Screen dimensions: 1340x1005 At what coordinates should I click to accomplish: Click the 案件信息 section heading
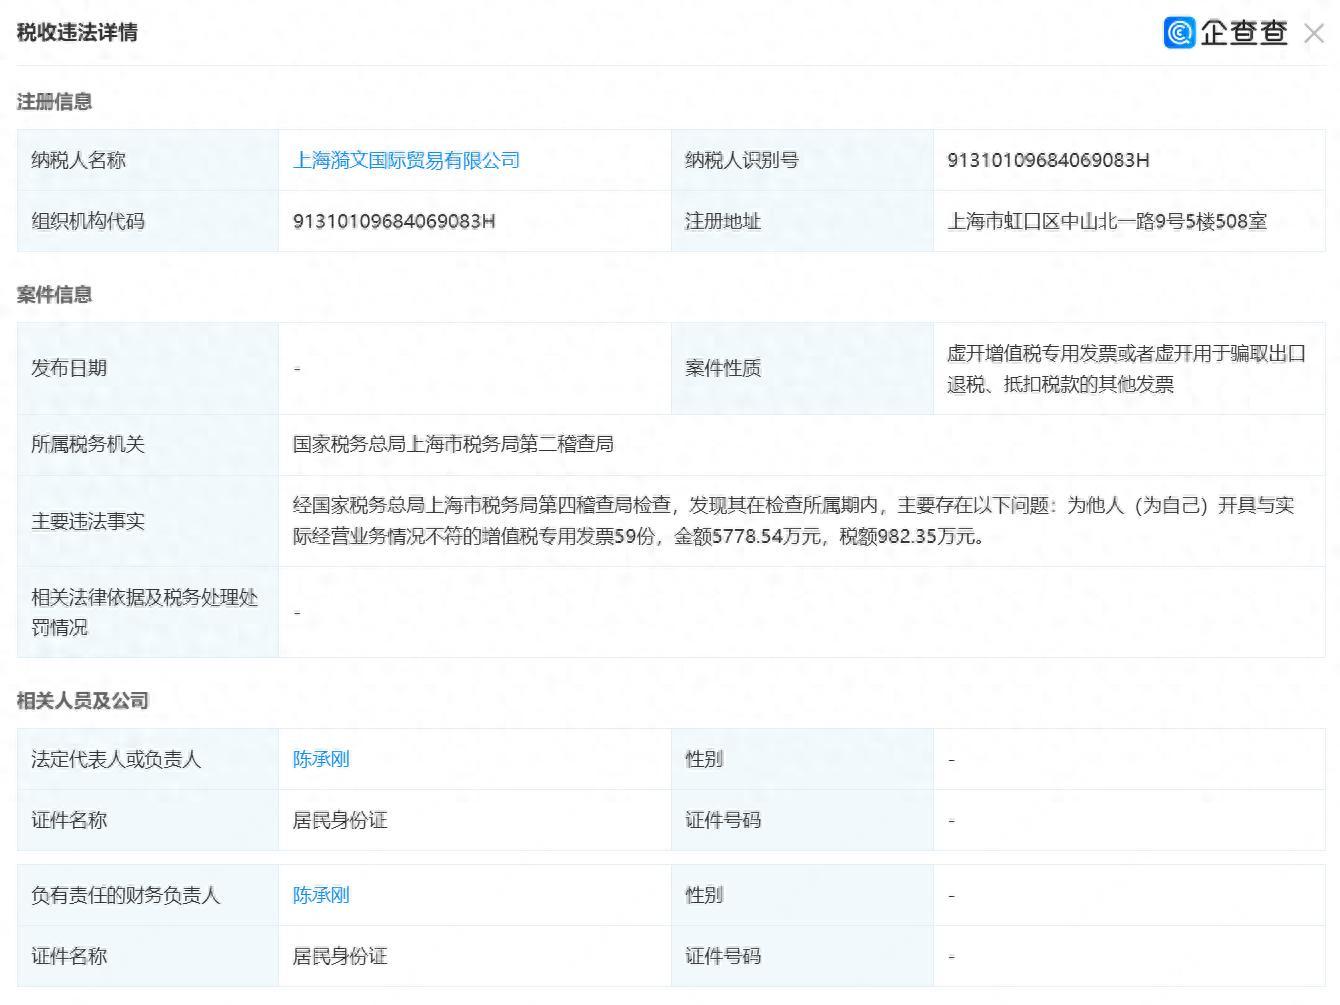54,294
